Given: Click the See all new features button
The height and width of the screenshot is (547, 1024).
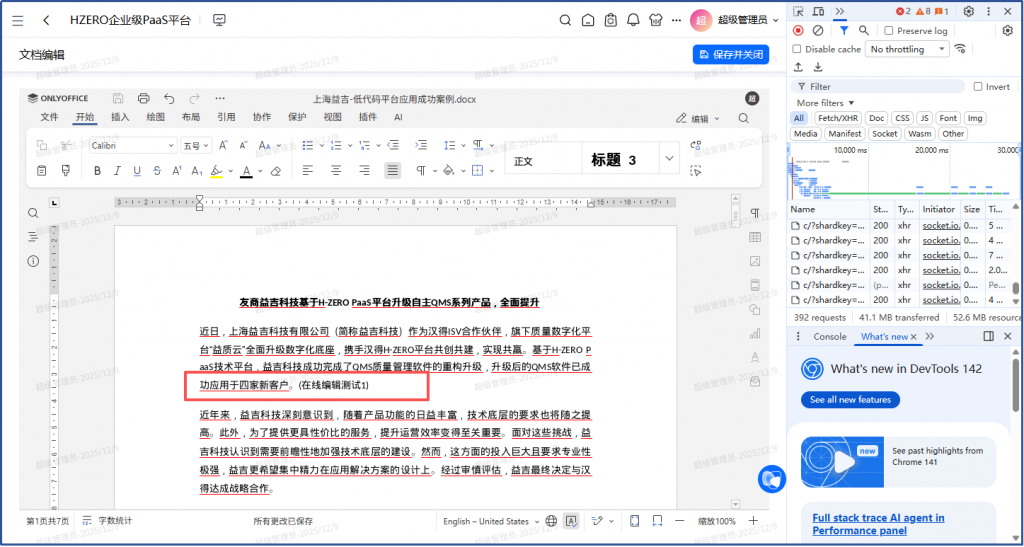Looking at the screenshot, I should point(849,400).
